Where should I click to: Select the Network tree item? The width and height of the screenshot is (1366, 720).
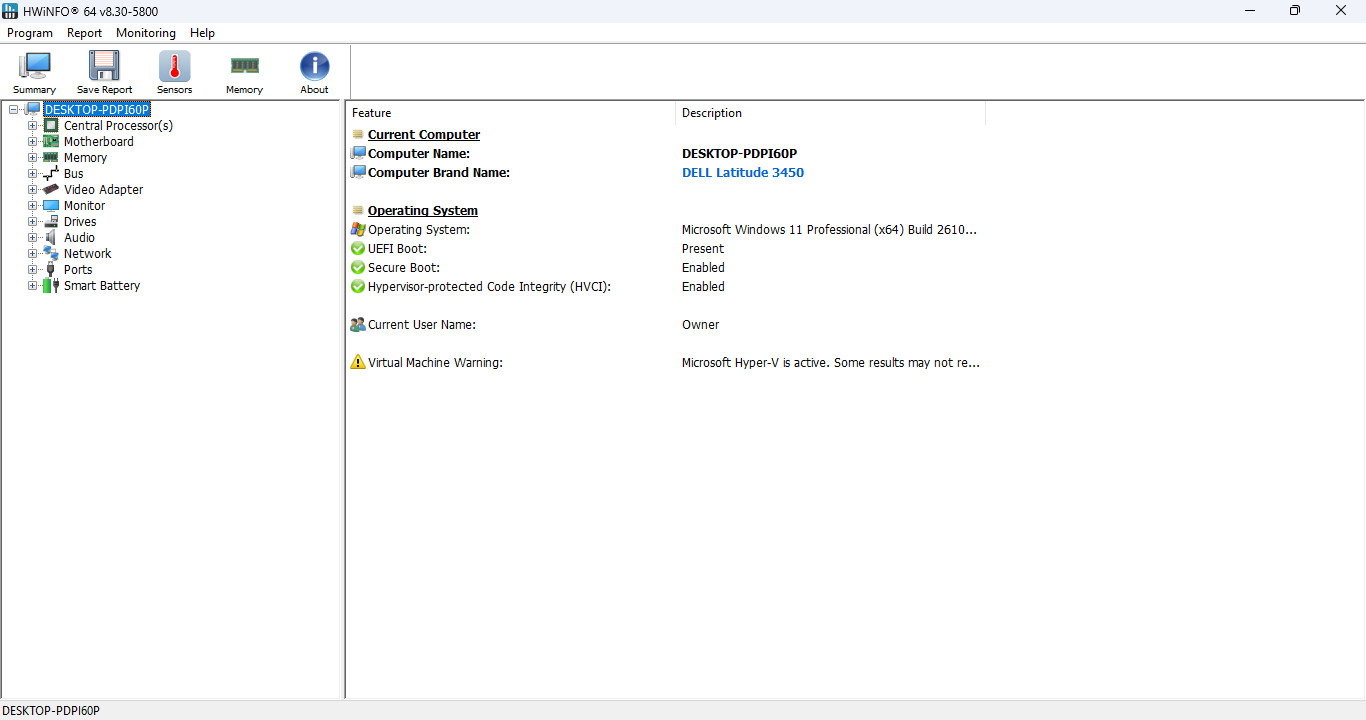(x=88, y=253)
